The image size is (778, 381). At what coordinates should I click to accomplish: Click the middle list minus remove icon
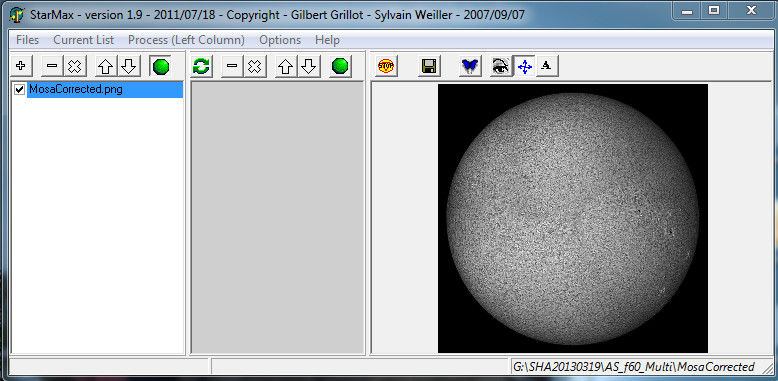tap(232, 66)
